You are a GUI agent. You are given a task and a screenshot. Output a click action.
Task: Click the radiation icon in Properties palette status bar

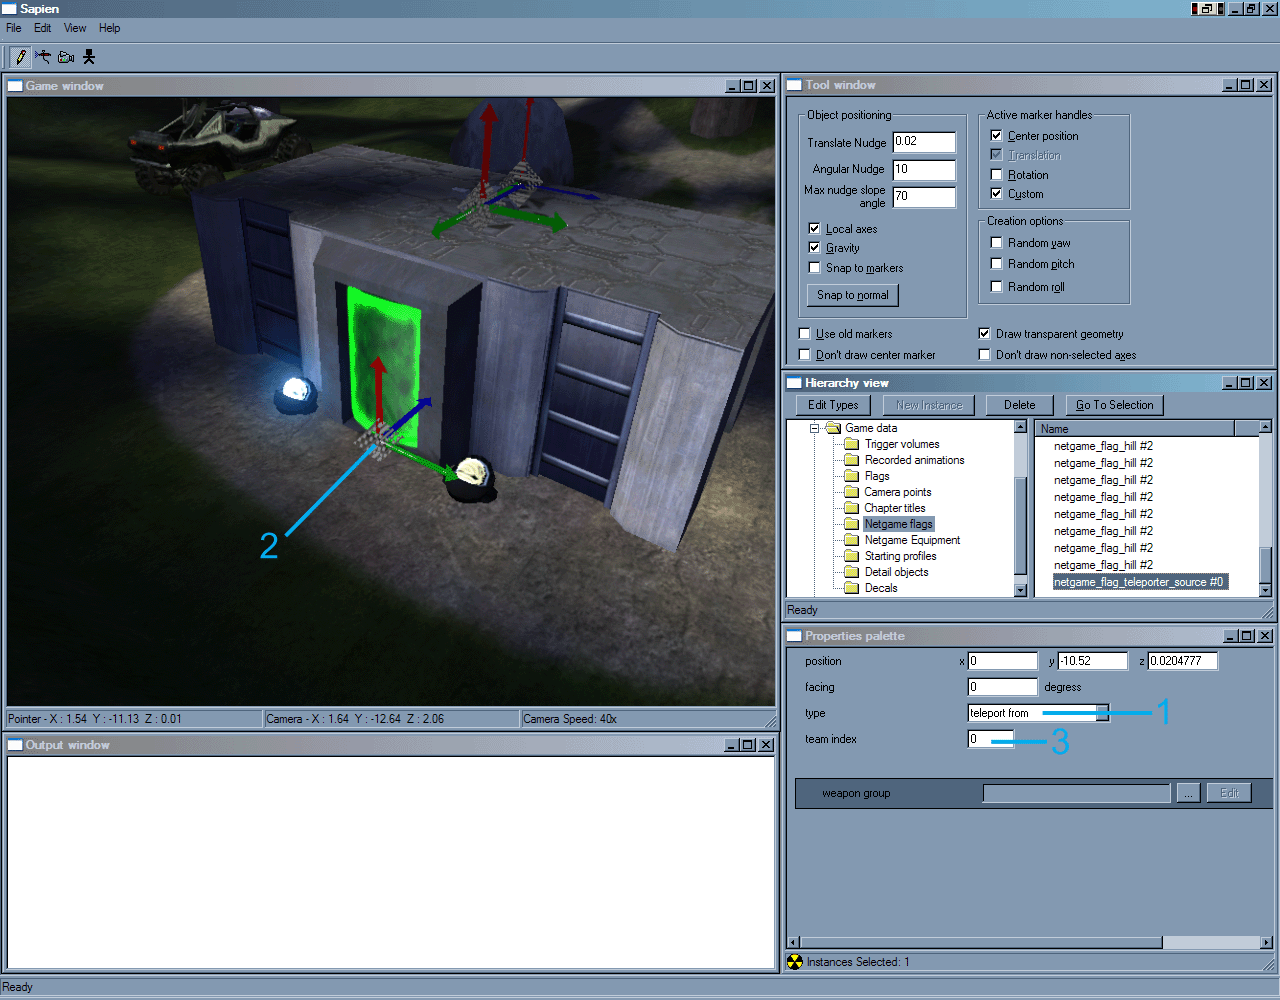(x=795, y=962)
